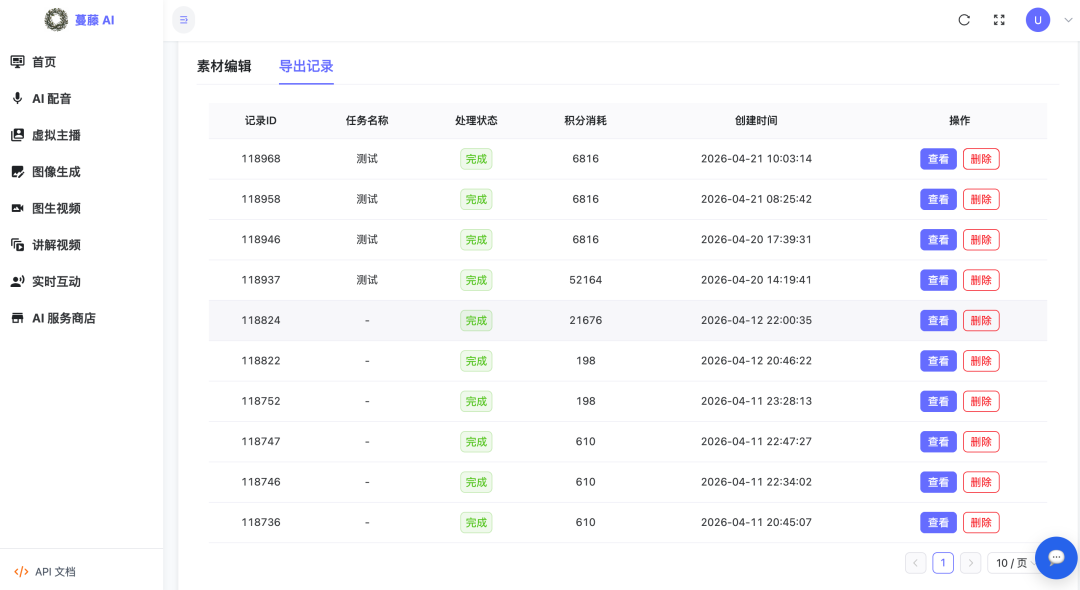
Task: Toggle fullscreen using the expand icon
Action: pyautogui.click(x=999, y=20)
